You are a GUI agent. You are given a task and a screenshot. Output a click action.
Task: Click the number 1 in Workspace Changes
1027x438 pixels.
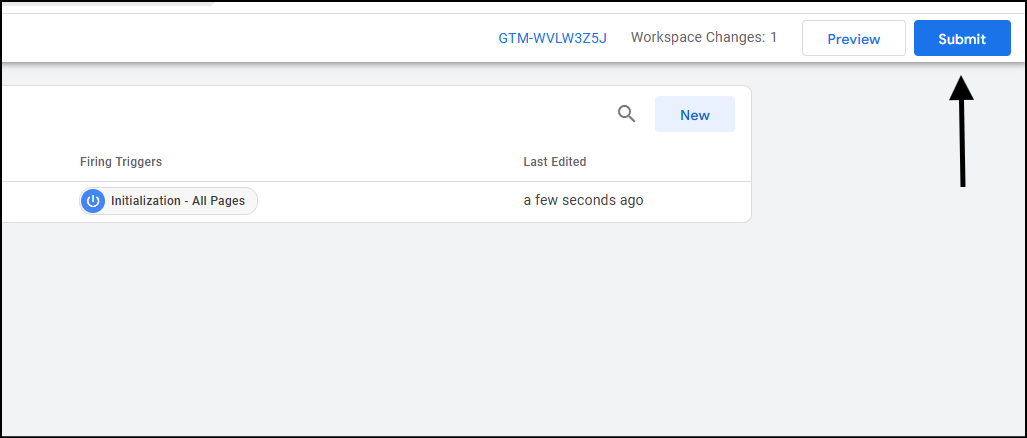(774, 37)
